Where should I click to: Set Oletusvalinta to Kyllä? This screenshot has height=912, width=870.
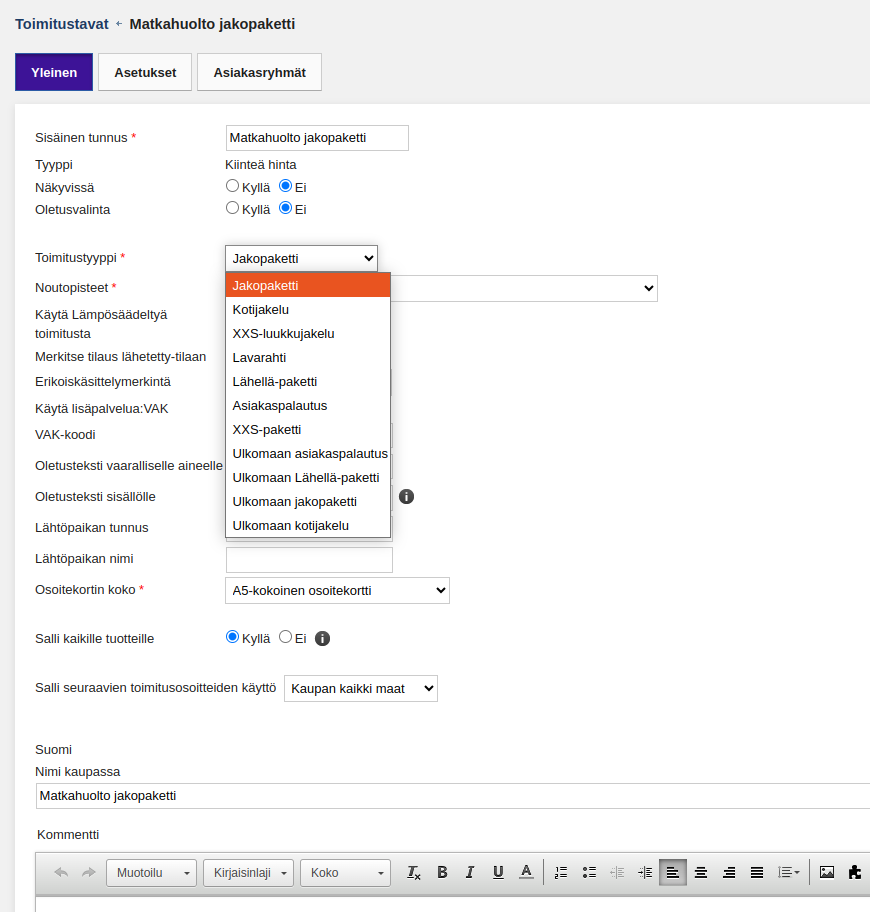[x=232, y=208]
